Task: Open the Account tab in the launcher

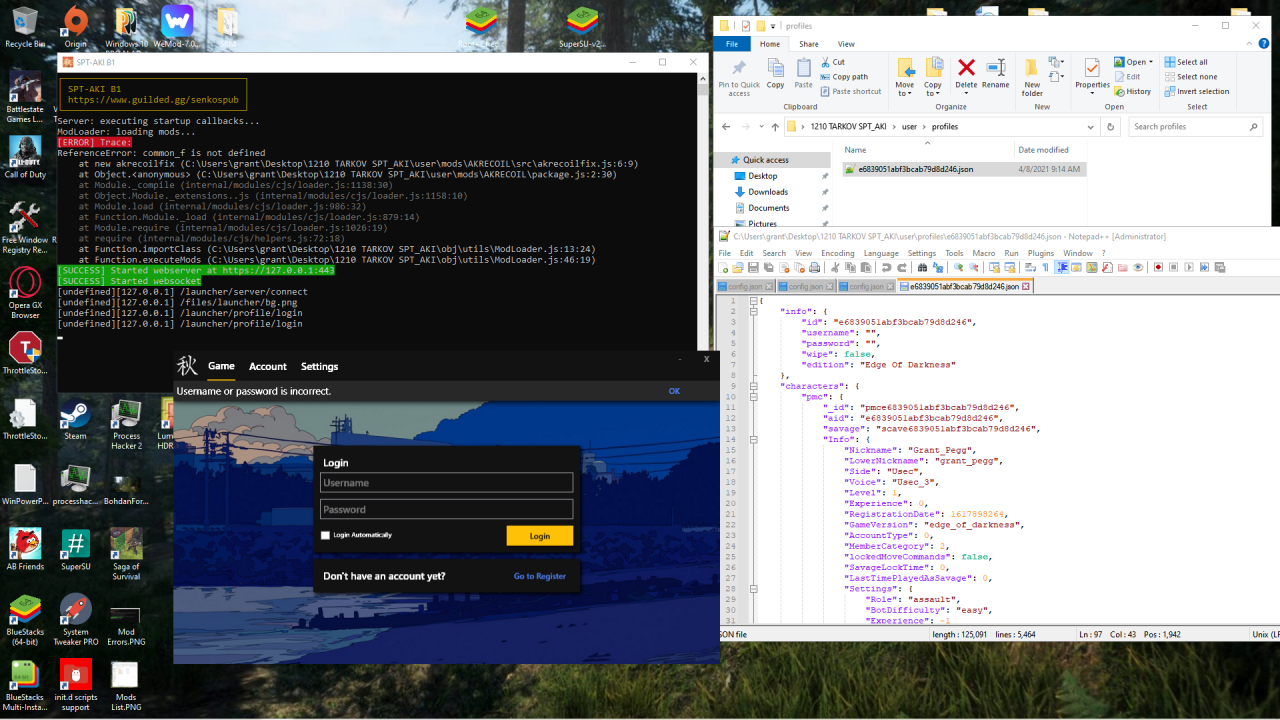Action: click(x=268, y=367)
